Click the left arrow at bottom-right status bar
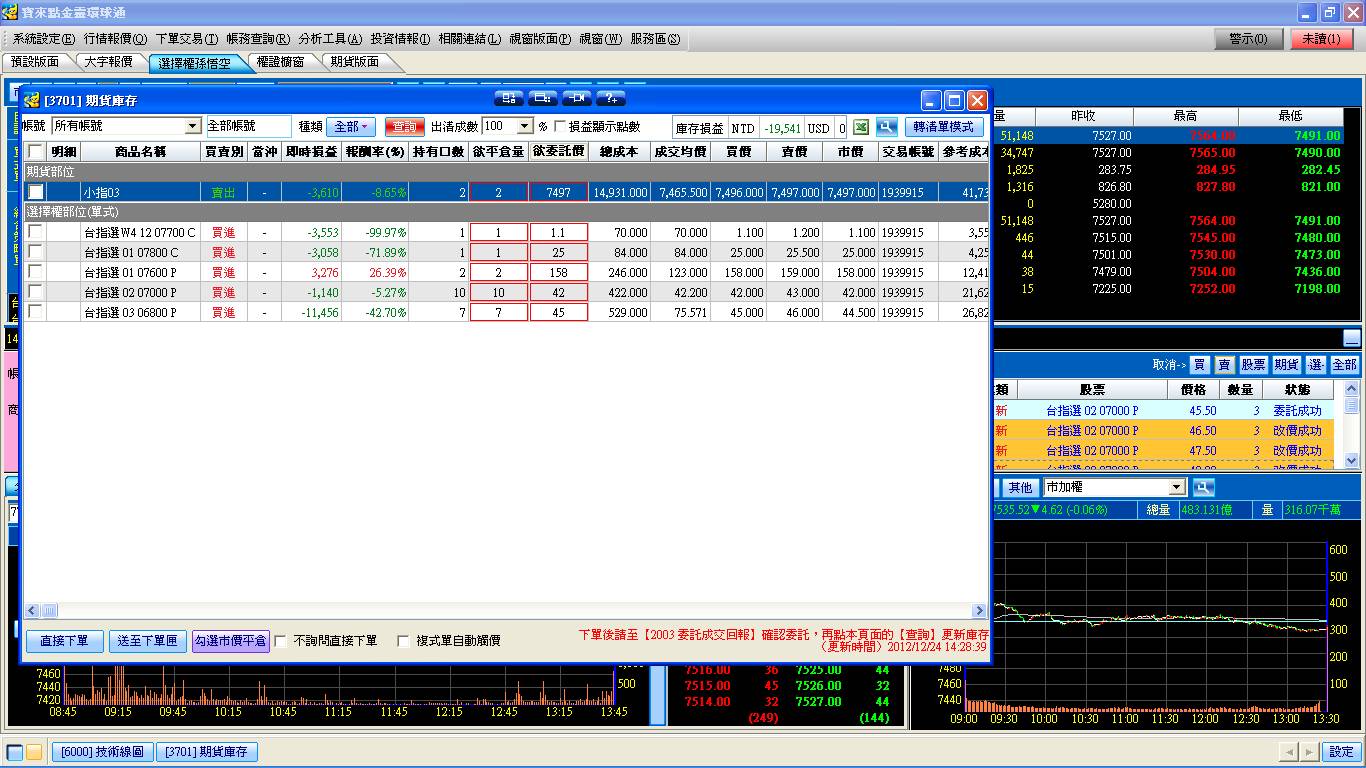The height and width of the screenshot is (768, 1366). click(1289, 752)
